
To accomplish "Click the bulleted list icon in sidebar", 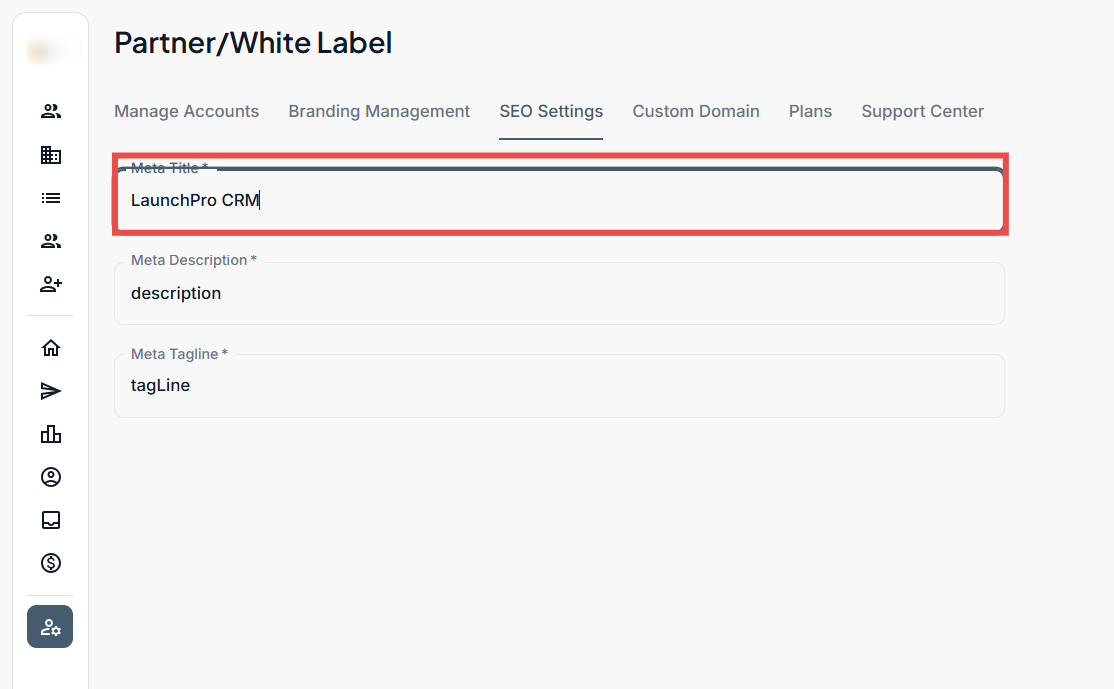I will [50, 198].
